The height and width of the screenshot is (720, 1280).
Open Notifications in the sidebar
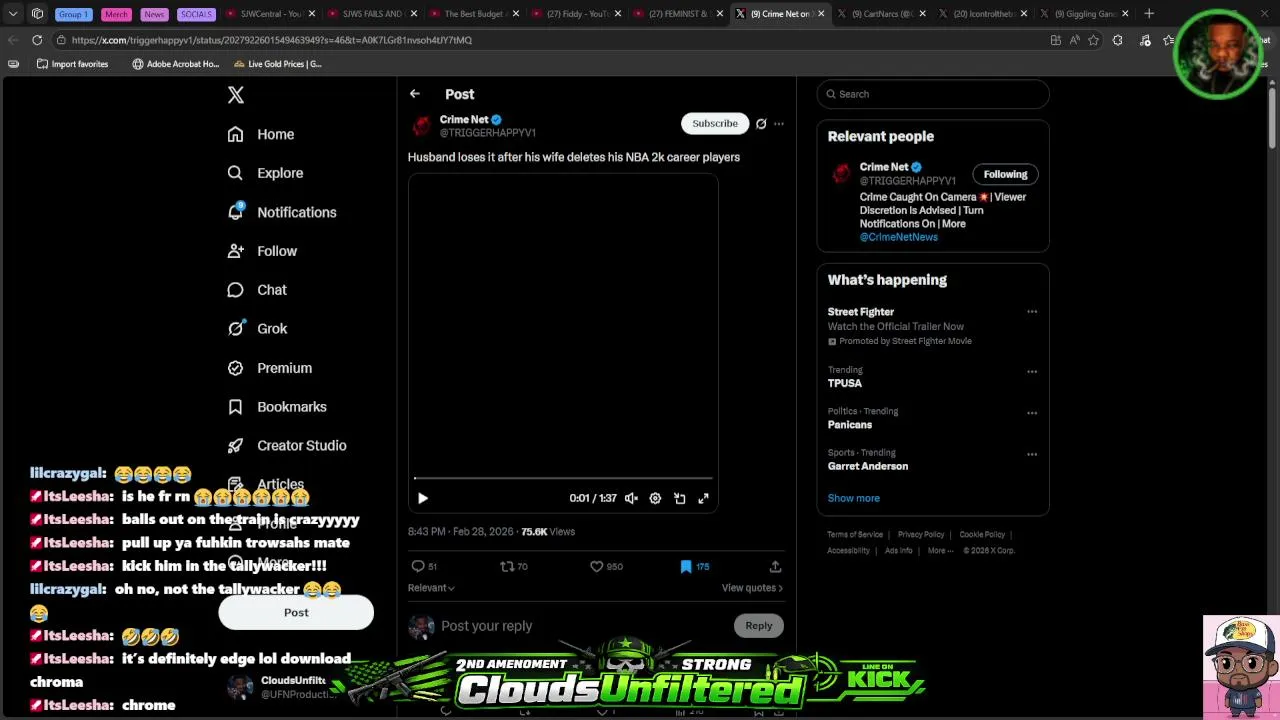tap(282, 212)
